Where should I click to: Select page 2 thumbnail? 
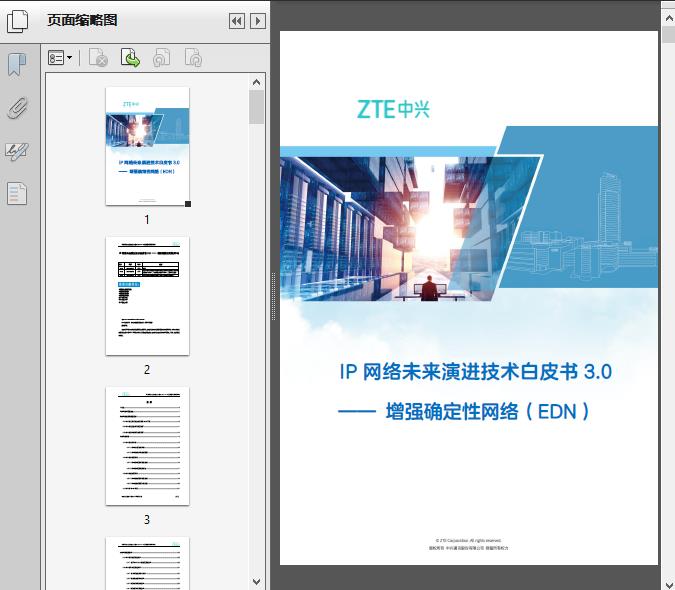[147, 296]
